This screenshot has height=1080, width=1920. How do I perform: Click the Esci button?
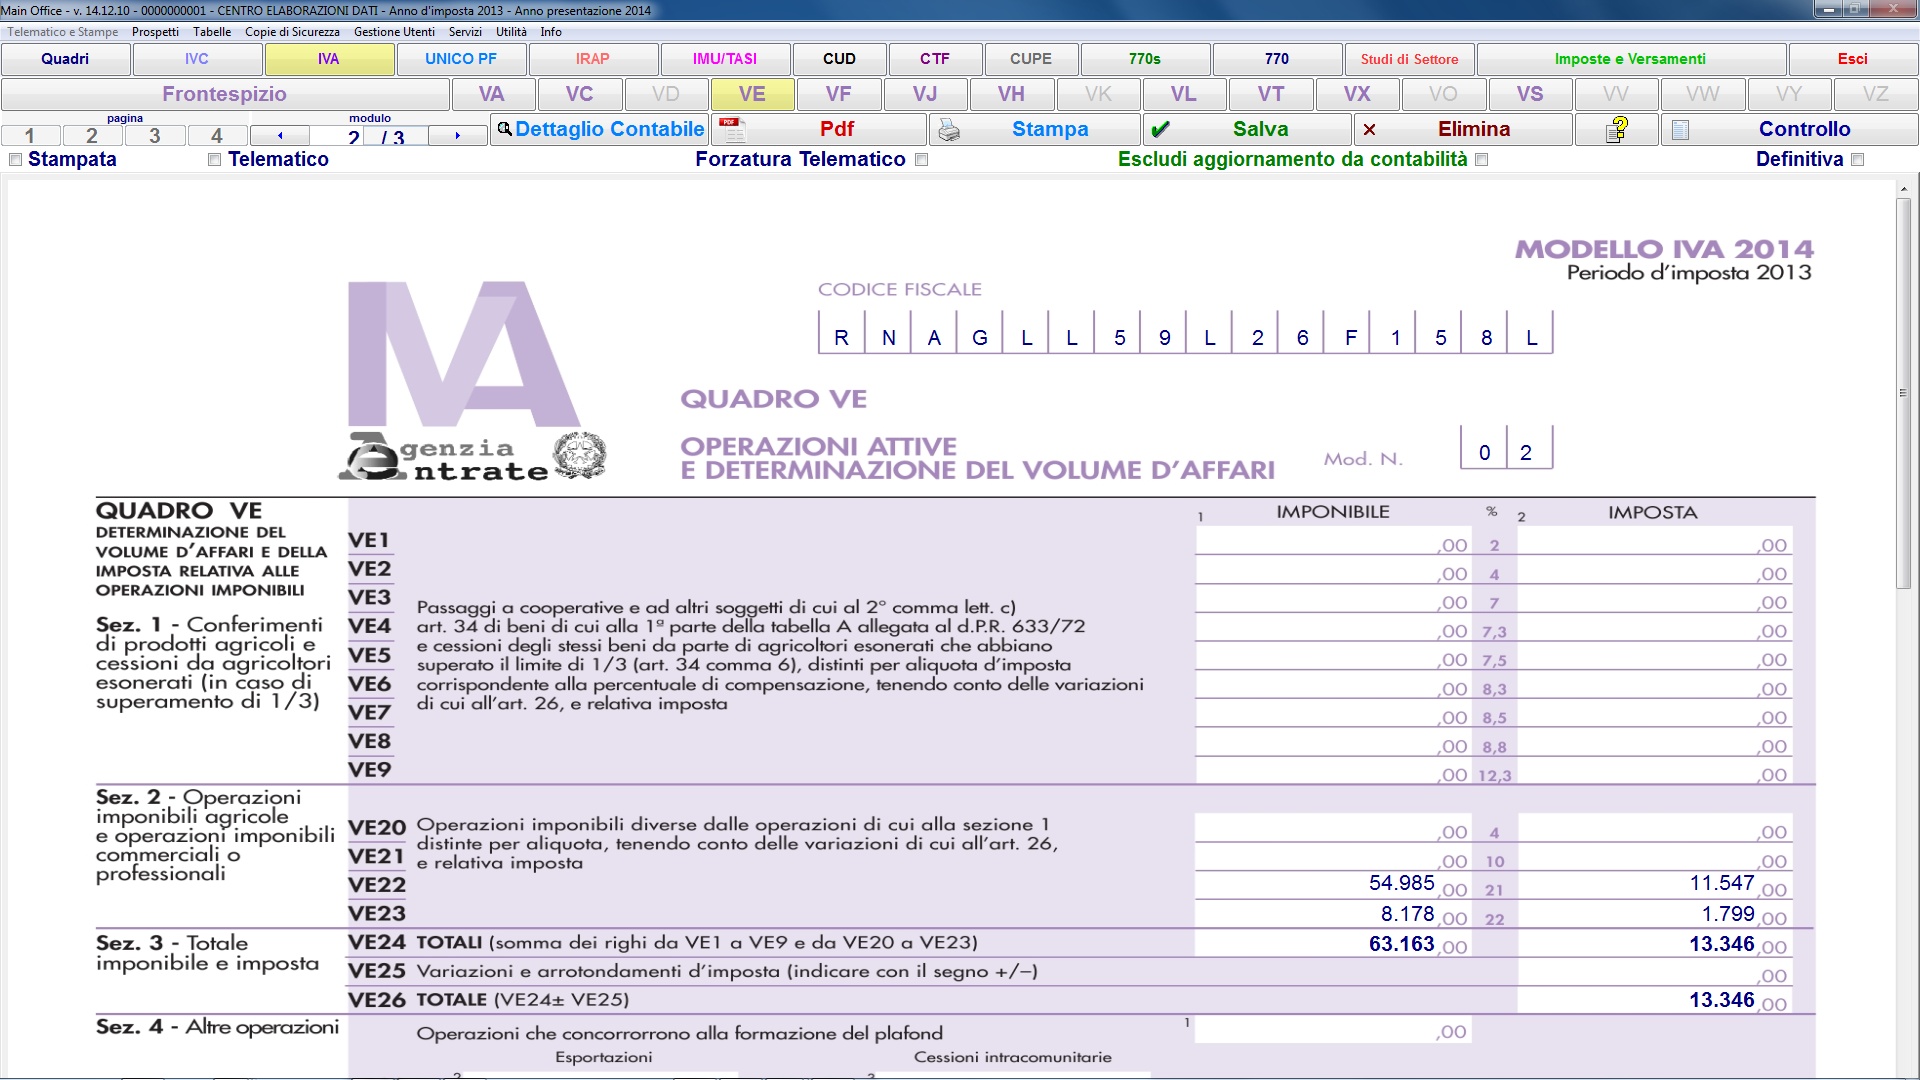(1853, 59)
